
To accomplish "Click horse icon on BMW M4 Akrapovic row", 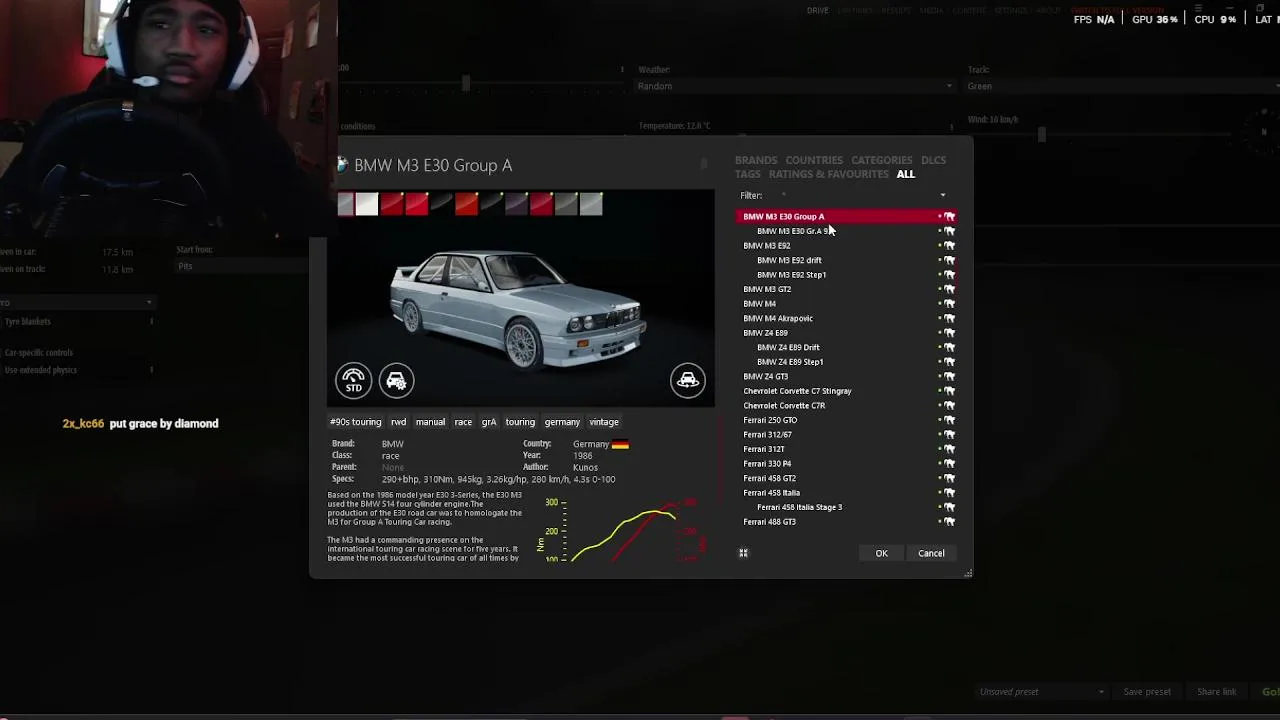I will (949, 318).
